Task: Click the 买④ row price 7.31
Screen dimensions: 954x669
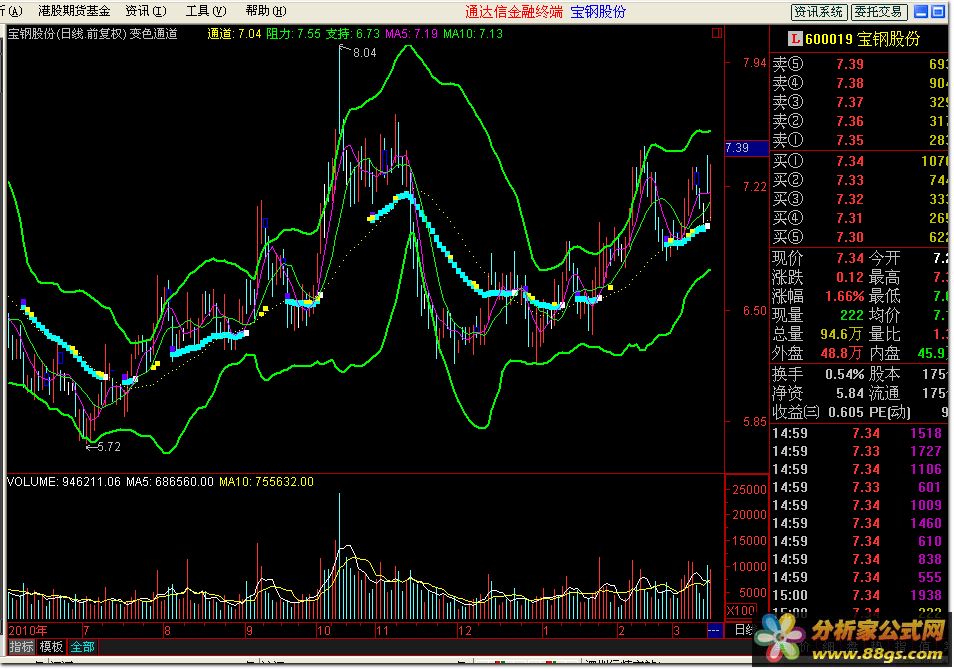Action: pos(850,218)
